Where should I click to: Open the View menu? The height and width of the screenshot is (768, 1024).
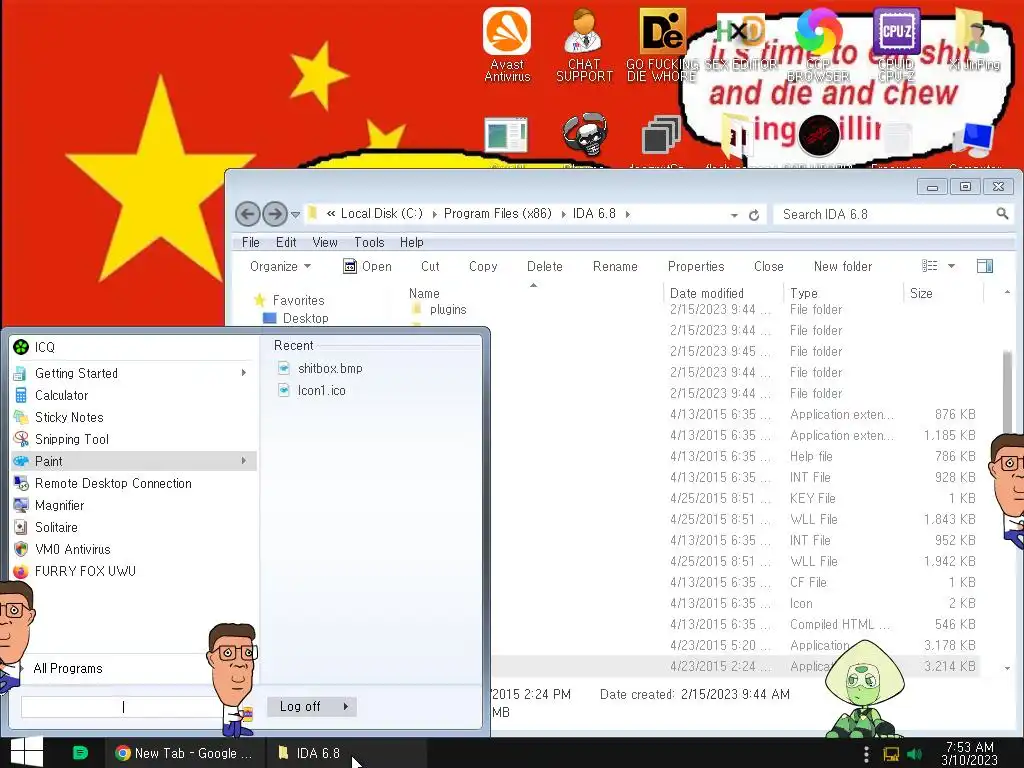coord(325,242)
